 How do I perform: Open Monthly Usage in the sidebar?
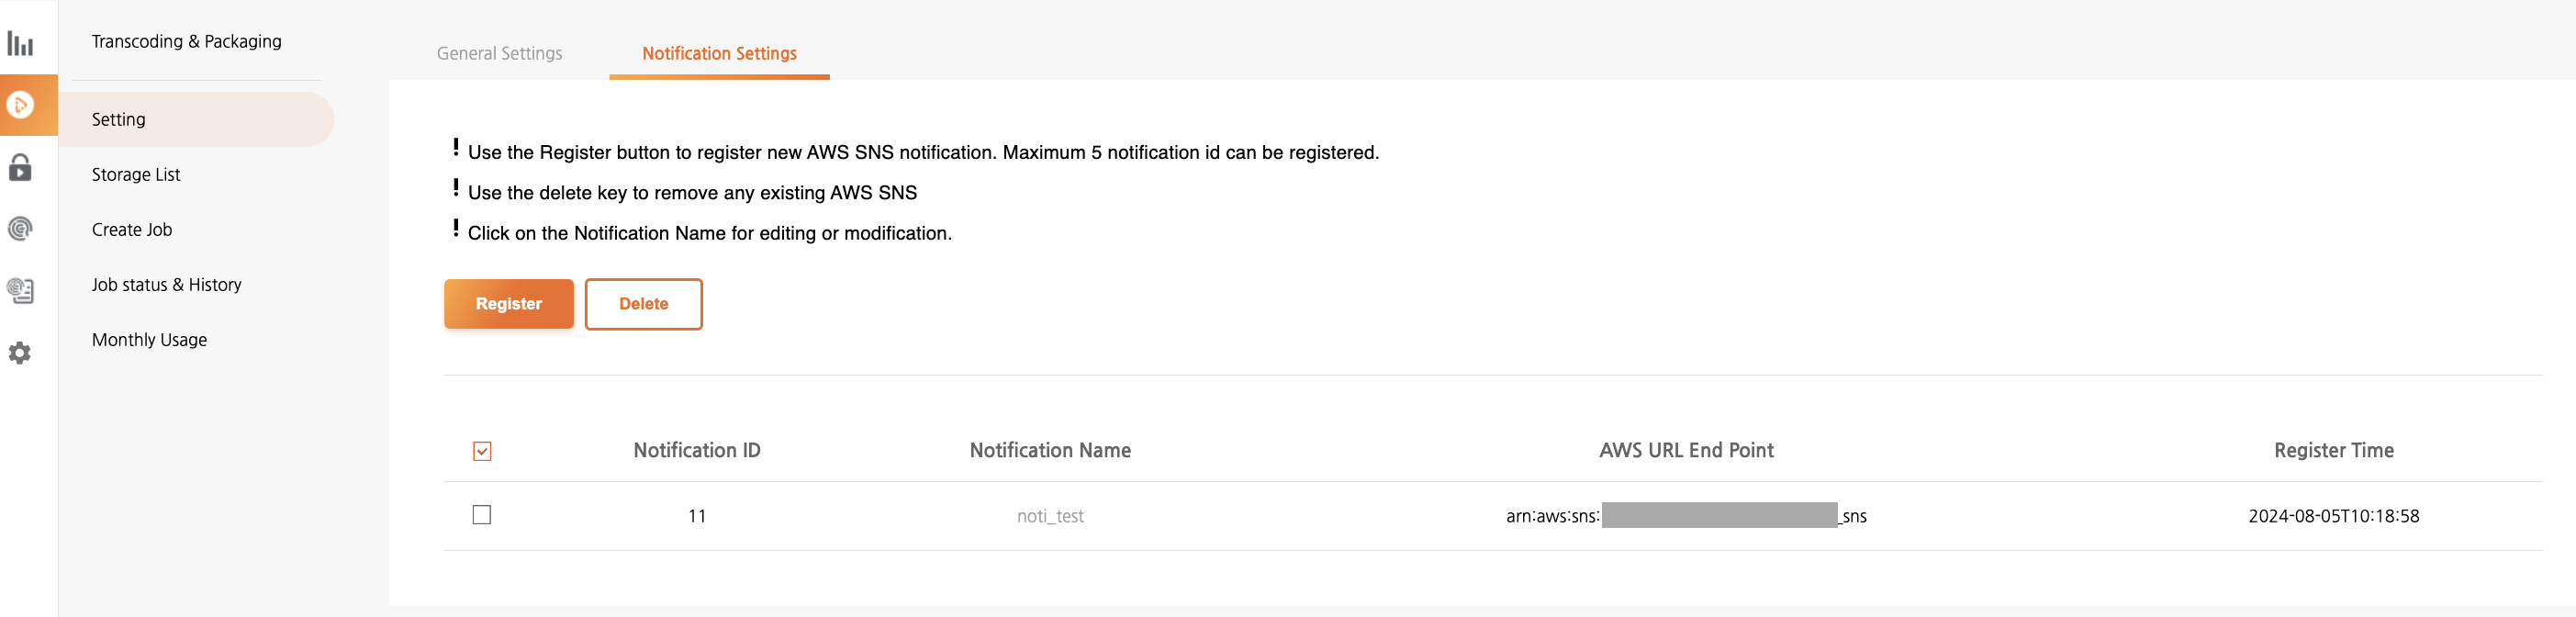(x=150, y=339)
